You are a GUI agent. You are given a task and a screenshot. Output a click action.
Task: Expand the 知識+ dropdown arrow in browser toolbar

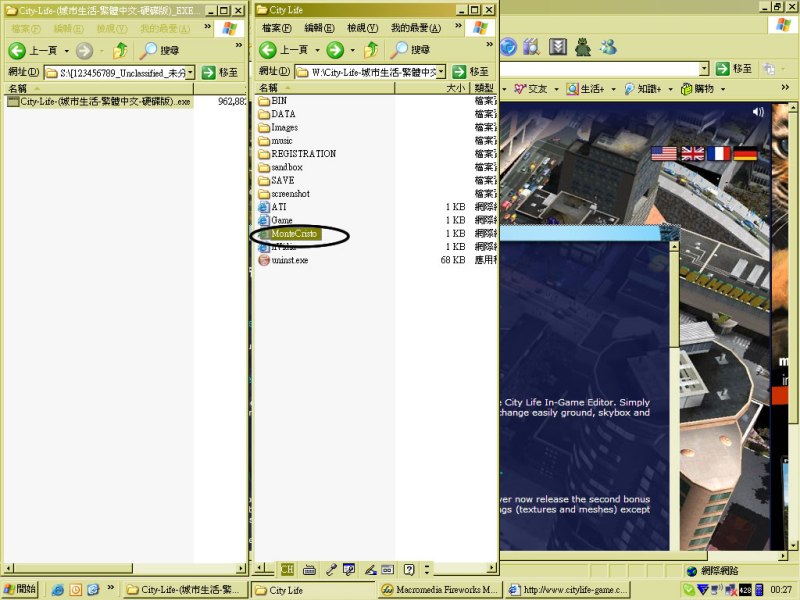[x=670, y=89]
